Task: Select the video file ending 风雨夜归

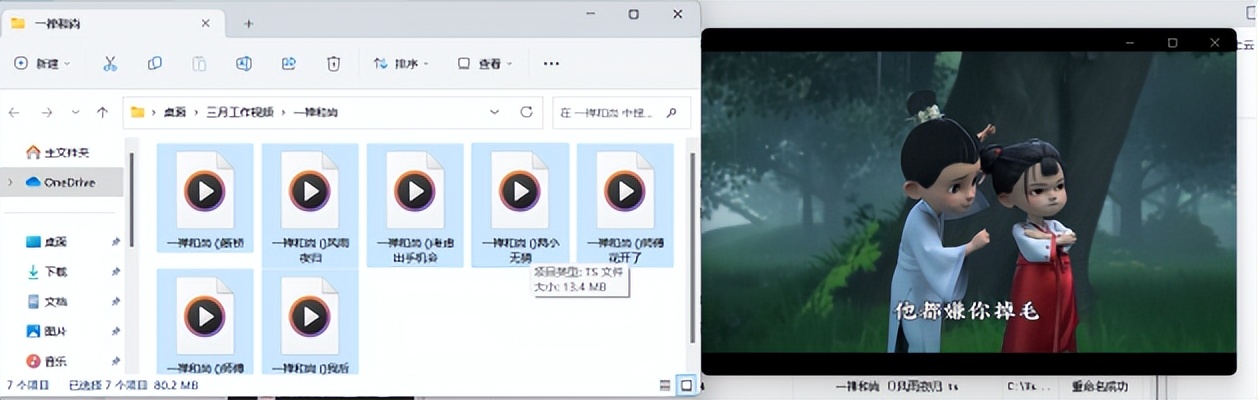Action: [x=310, y=205]
